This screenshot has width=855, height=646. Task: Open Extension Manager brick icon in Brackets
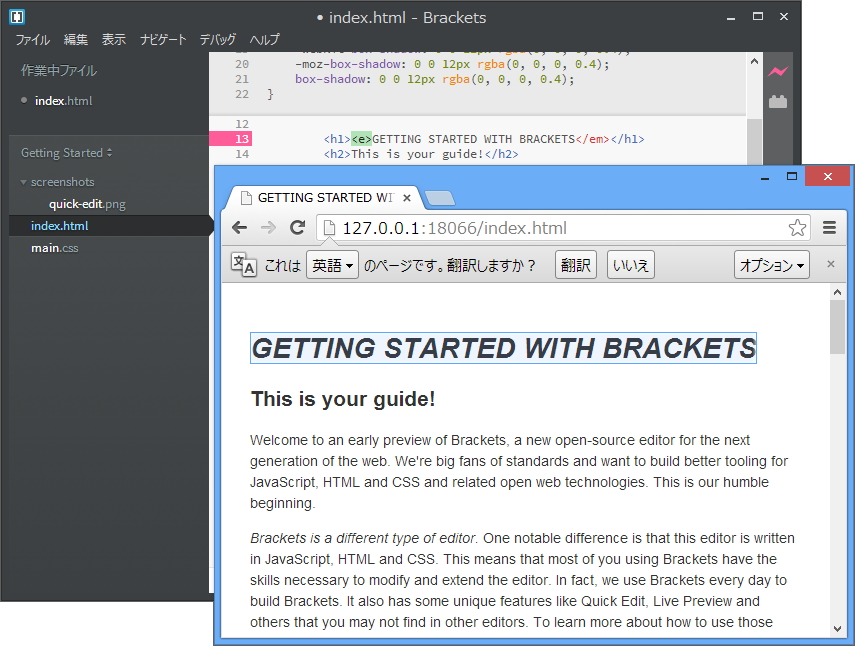pos(778,101)
